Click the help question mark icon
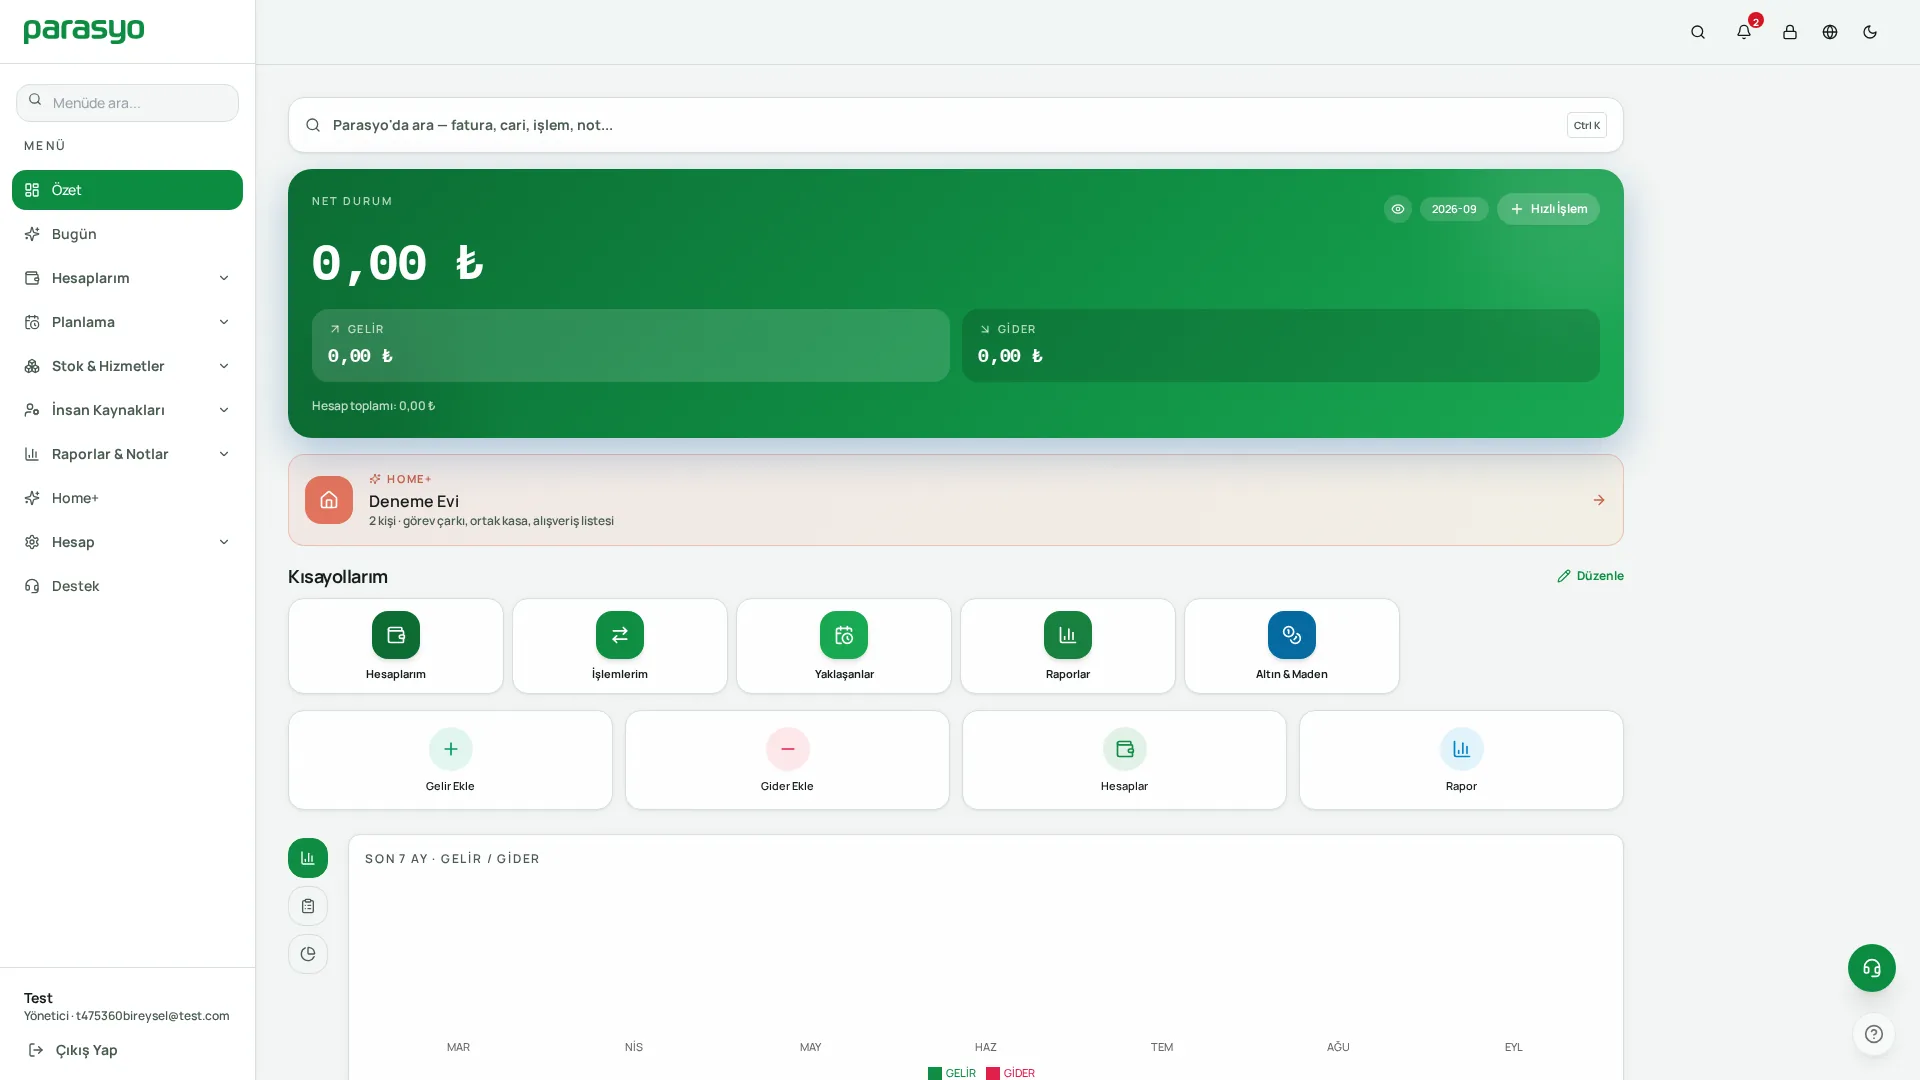 pos(1873,1034)
